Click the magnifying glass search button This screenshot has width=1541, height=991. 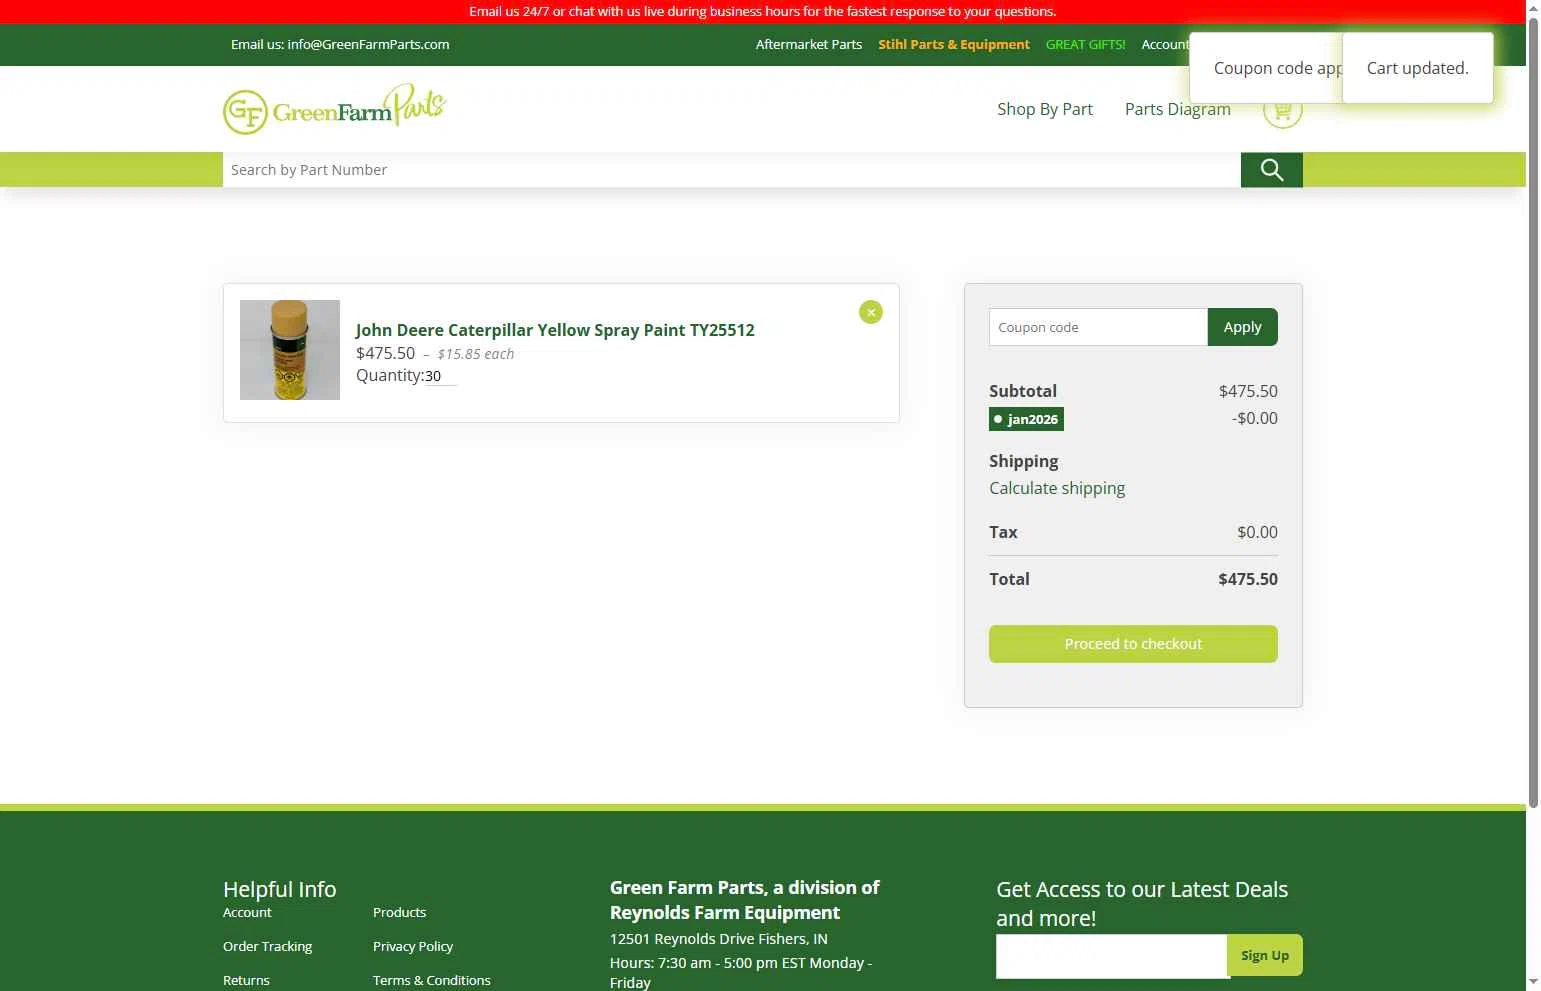1271,170
